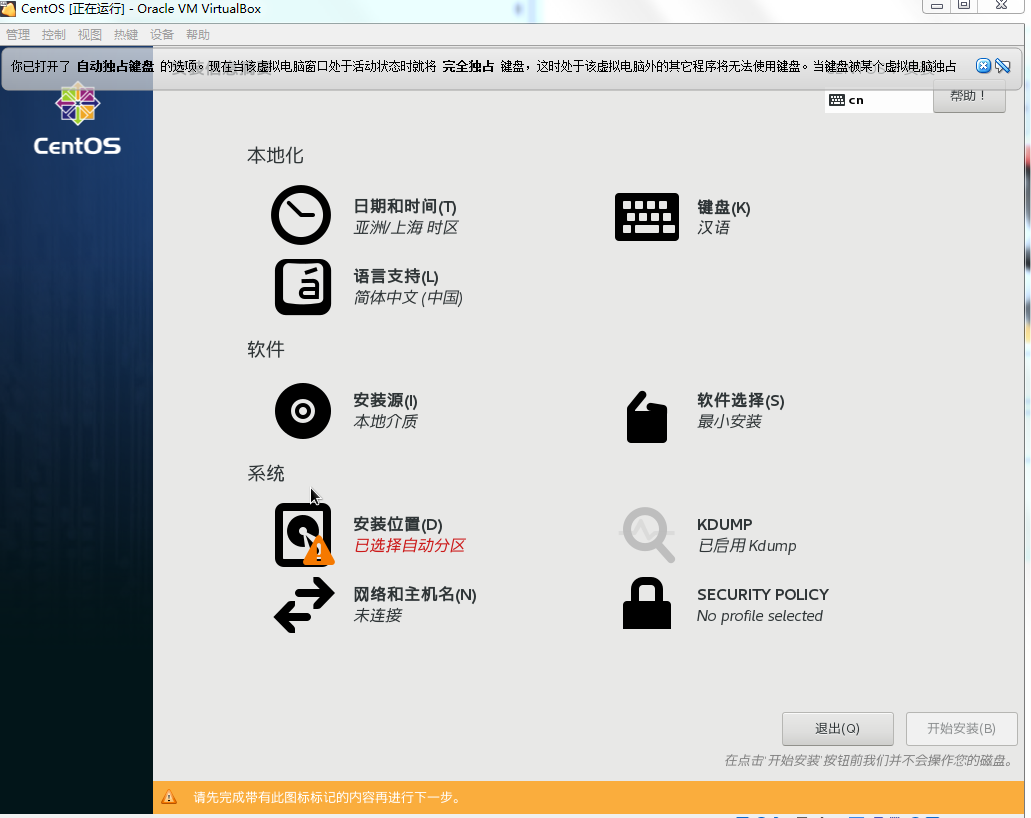
Task: Click the 未连接 network status text
Action: (377, 615)
